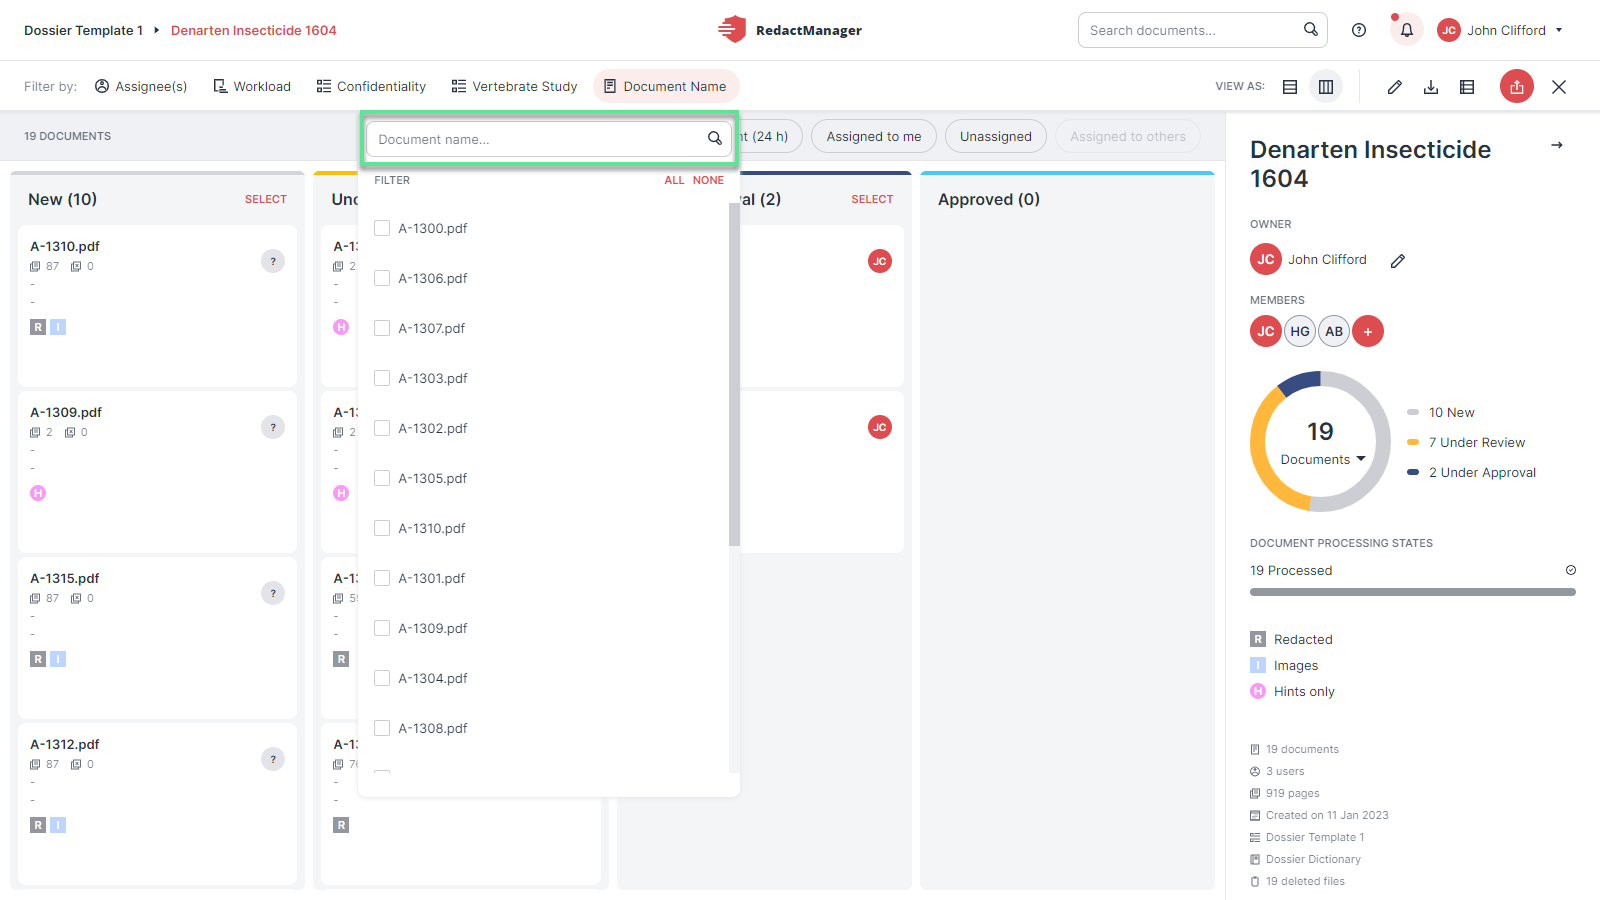Open the Workload filter dropdown

(252, 86)
